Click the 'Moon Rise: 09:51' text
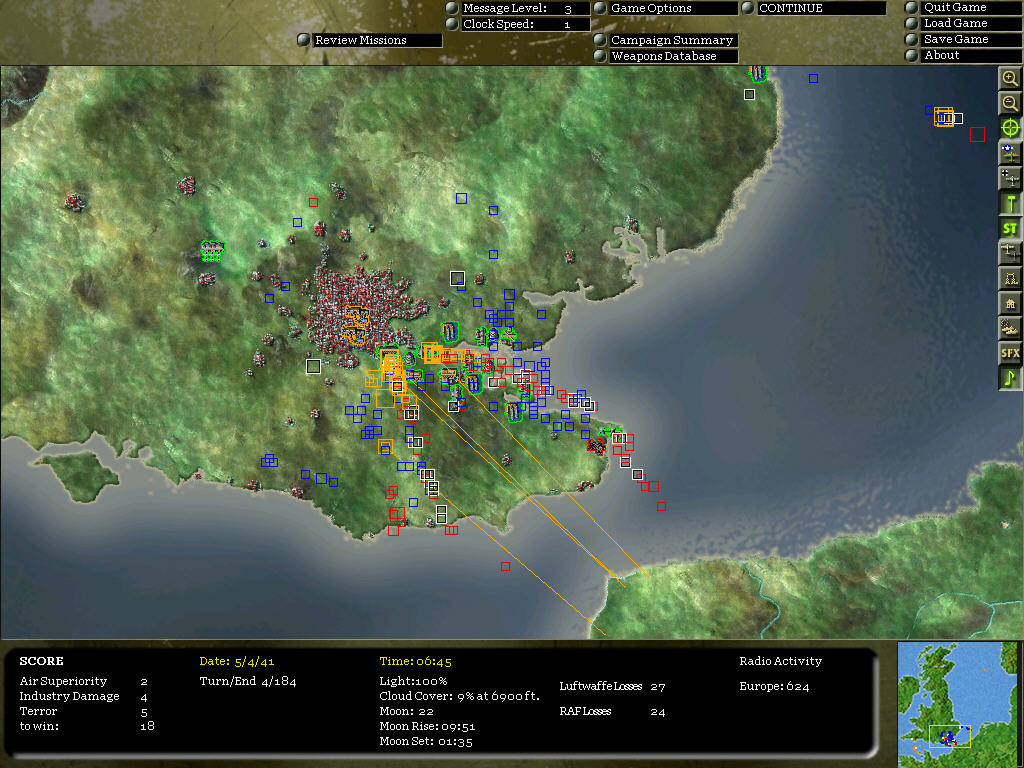1024x768 pixels. click(427, 726)
